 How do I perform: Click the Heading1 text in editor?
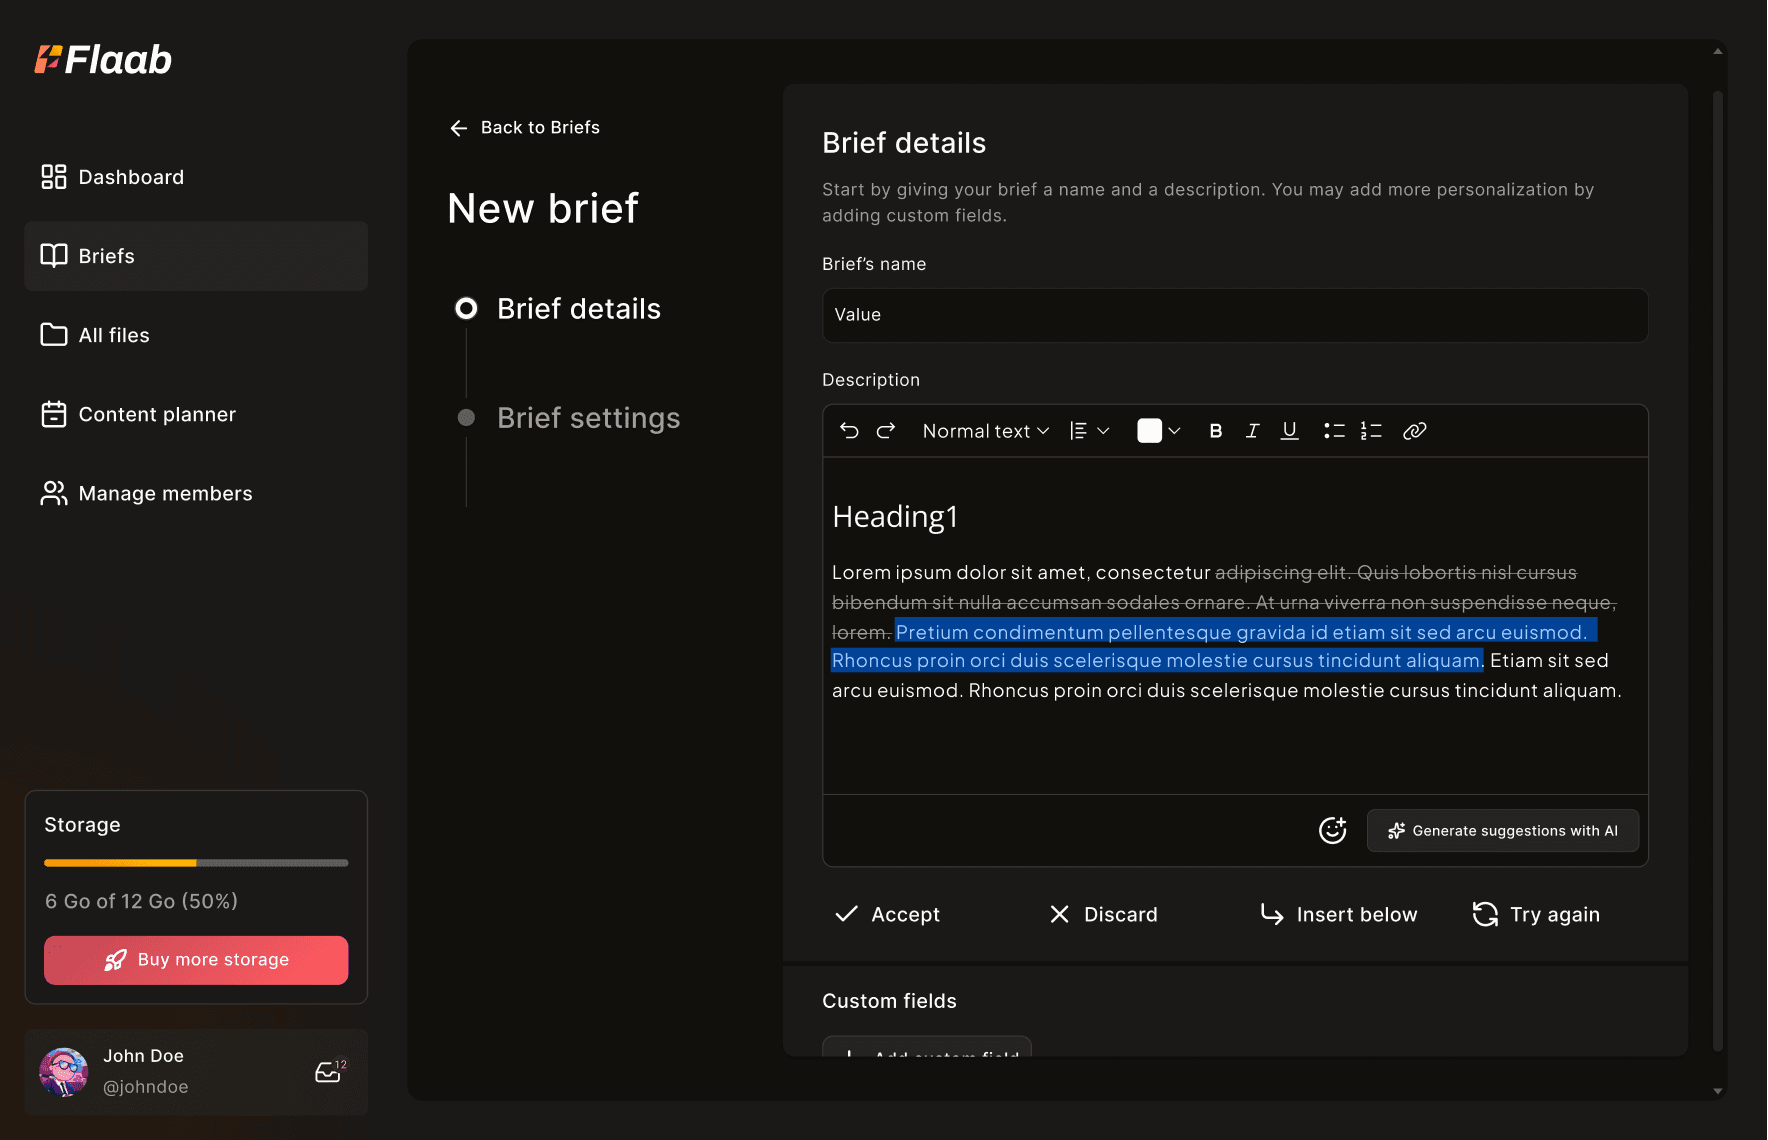pyautogui.click(x=895, y=517)
